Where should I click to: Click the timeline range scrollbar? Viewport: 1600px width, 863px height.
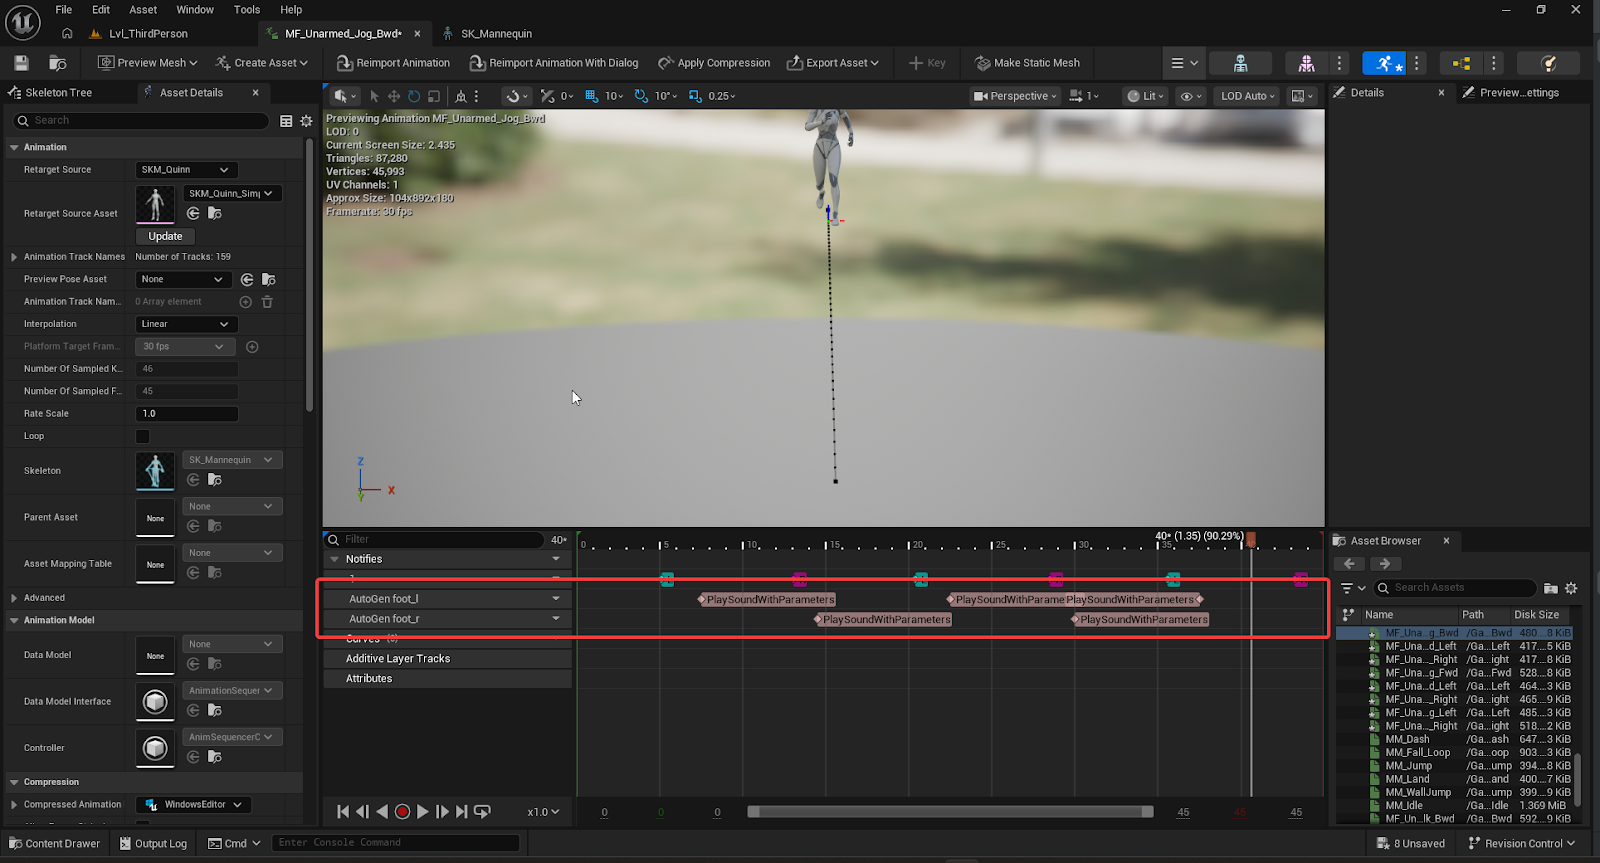coord(950,812)
